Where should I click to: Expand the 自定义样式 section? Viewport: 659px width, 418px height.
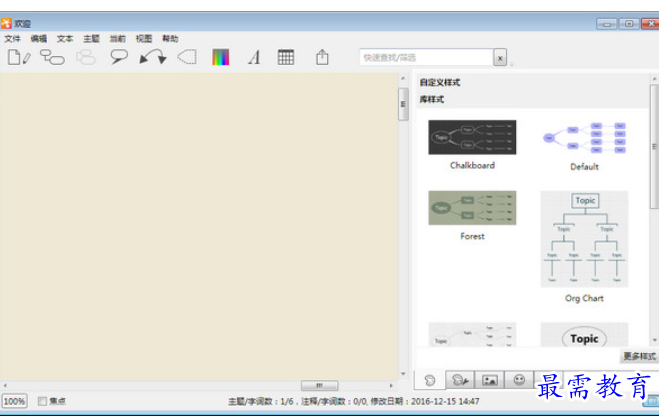click(440, 82)
